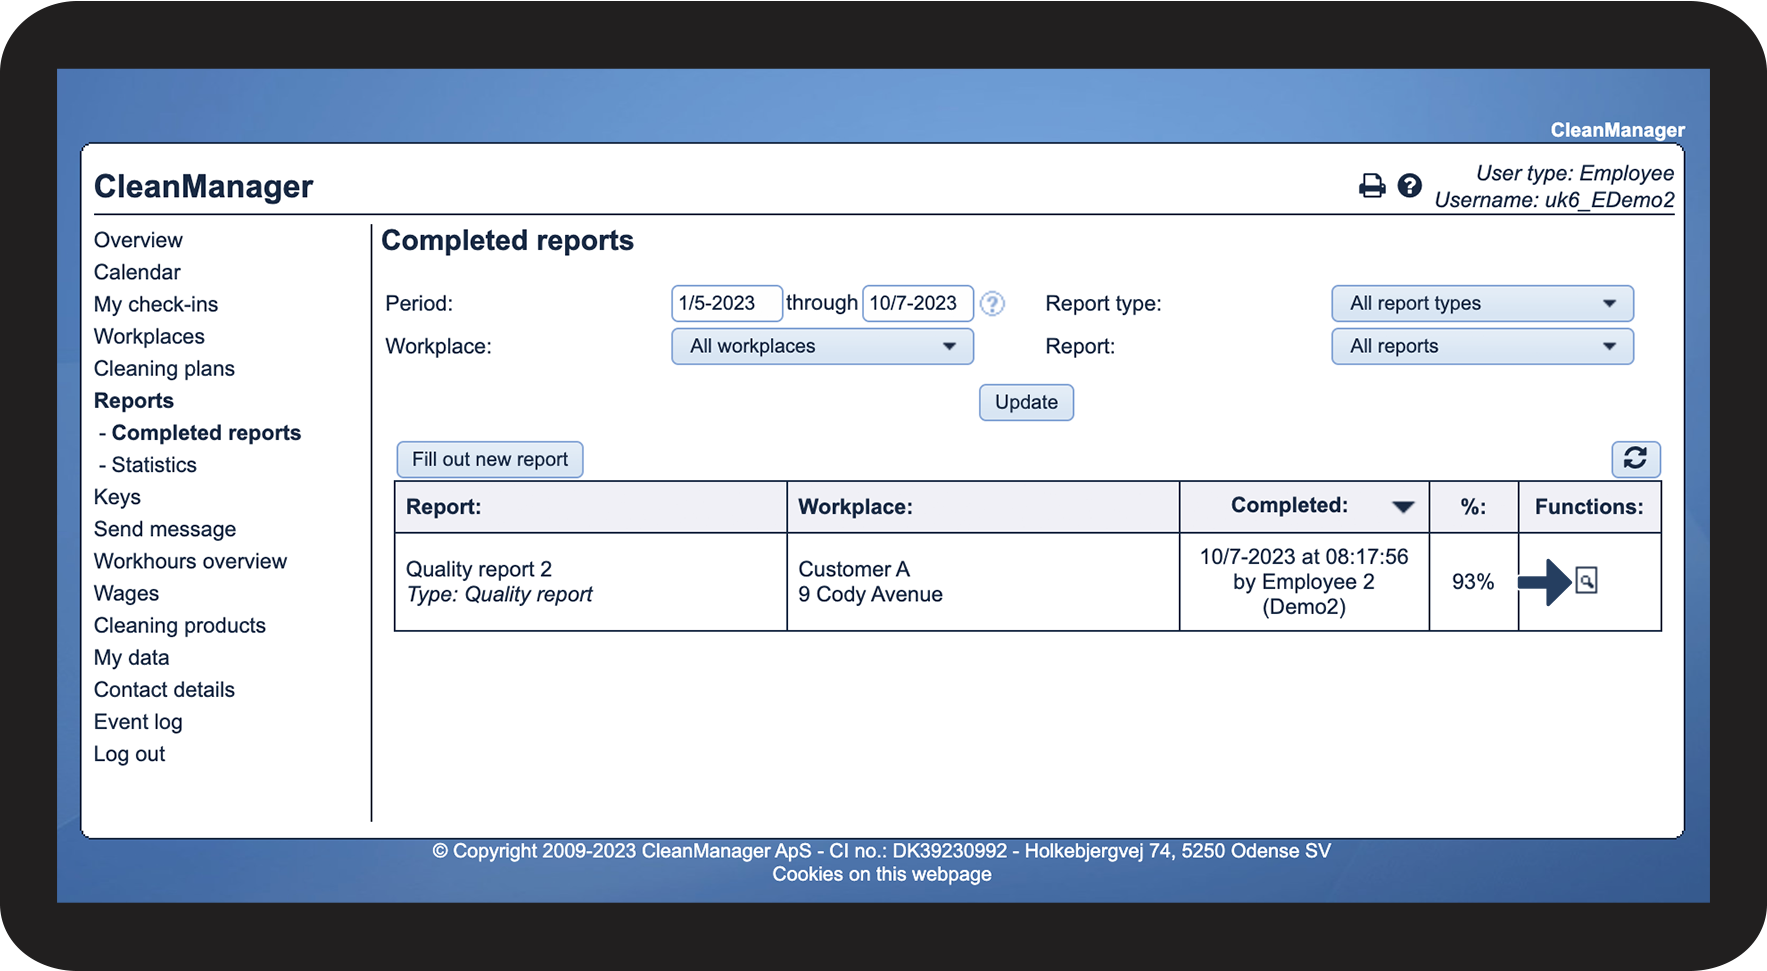Image resolution: width=1767 pixels, height=971 pixels.
Task: Expand the All report types dropdown
Action: (1481, 304)
